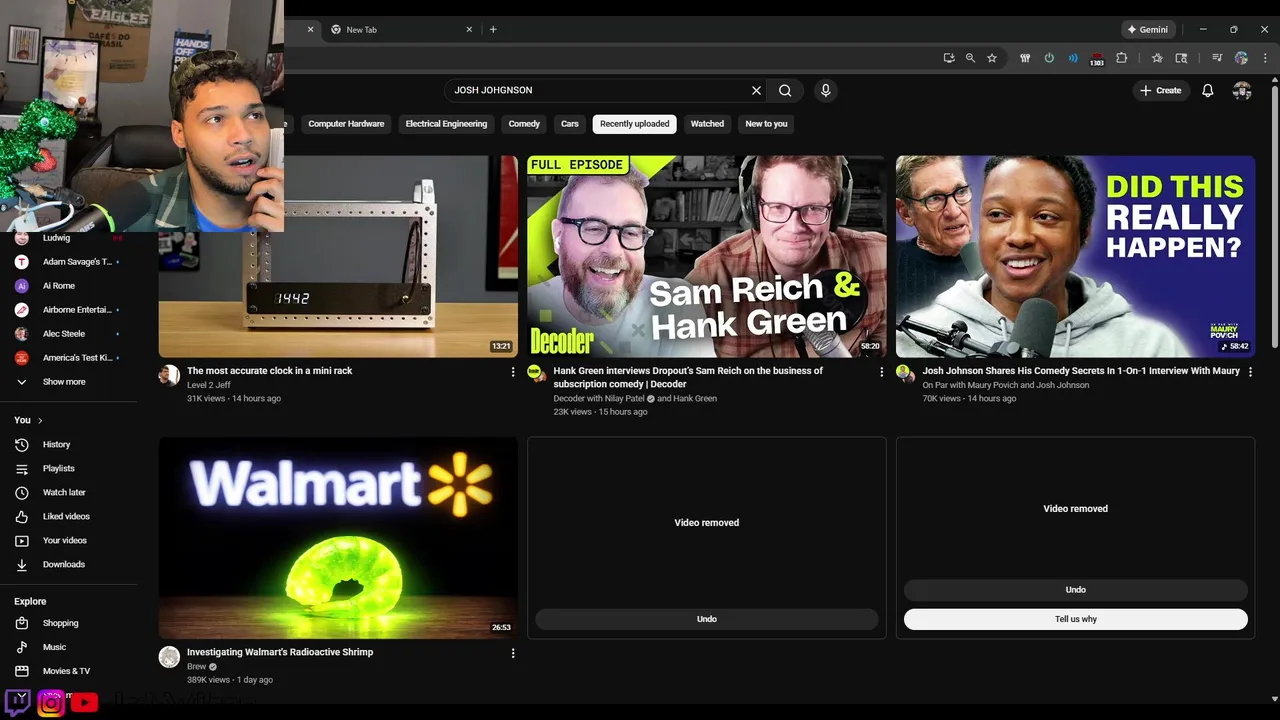
Task: Select the Watched filter chip
Action: pyautogui.click(x=707, y=124)
